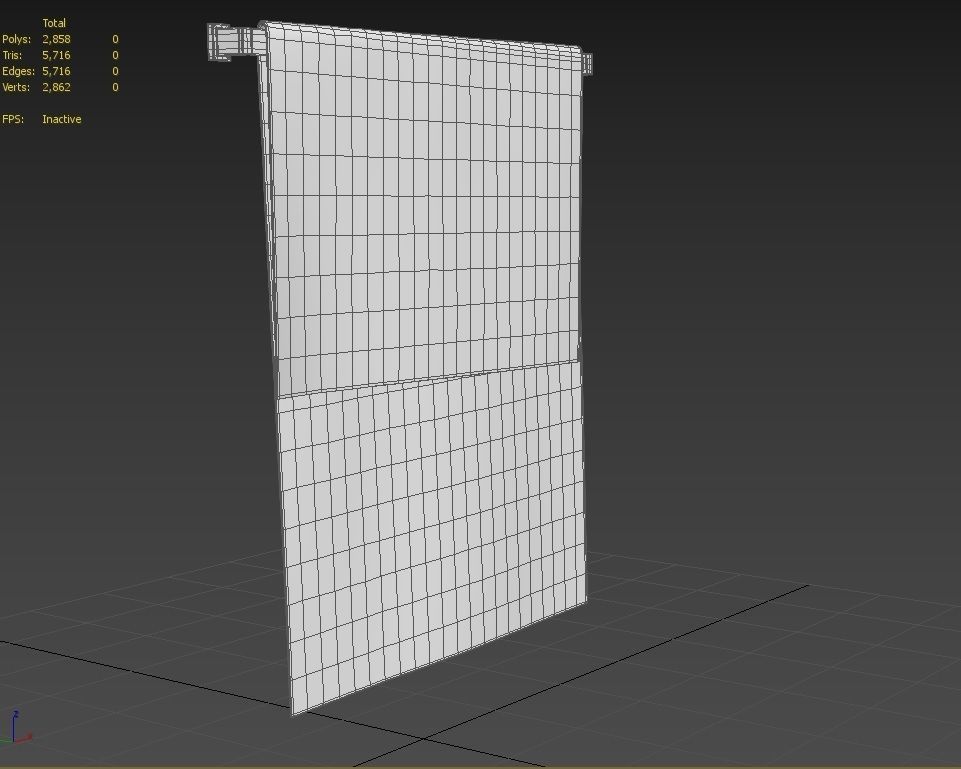The width and height of the screenshot is (961, 769).
Task: Click the Total statistics column header
Action: coord(54,23)
